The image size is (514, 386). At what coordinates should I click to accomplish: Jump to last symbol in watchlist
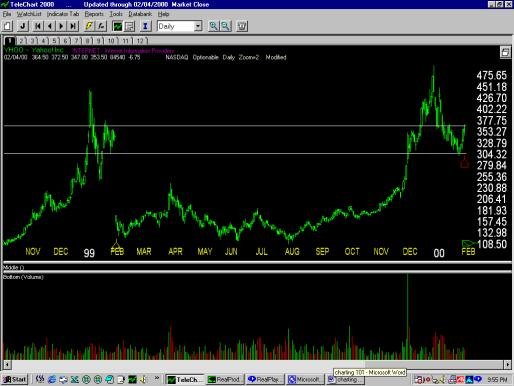(73, 26)
